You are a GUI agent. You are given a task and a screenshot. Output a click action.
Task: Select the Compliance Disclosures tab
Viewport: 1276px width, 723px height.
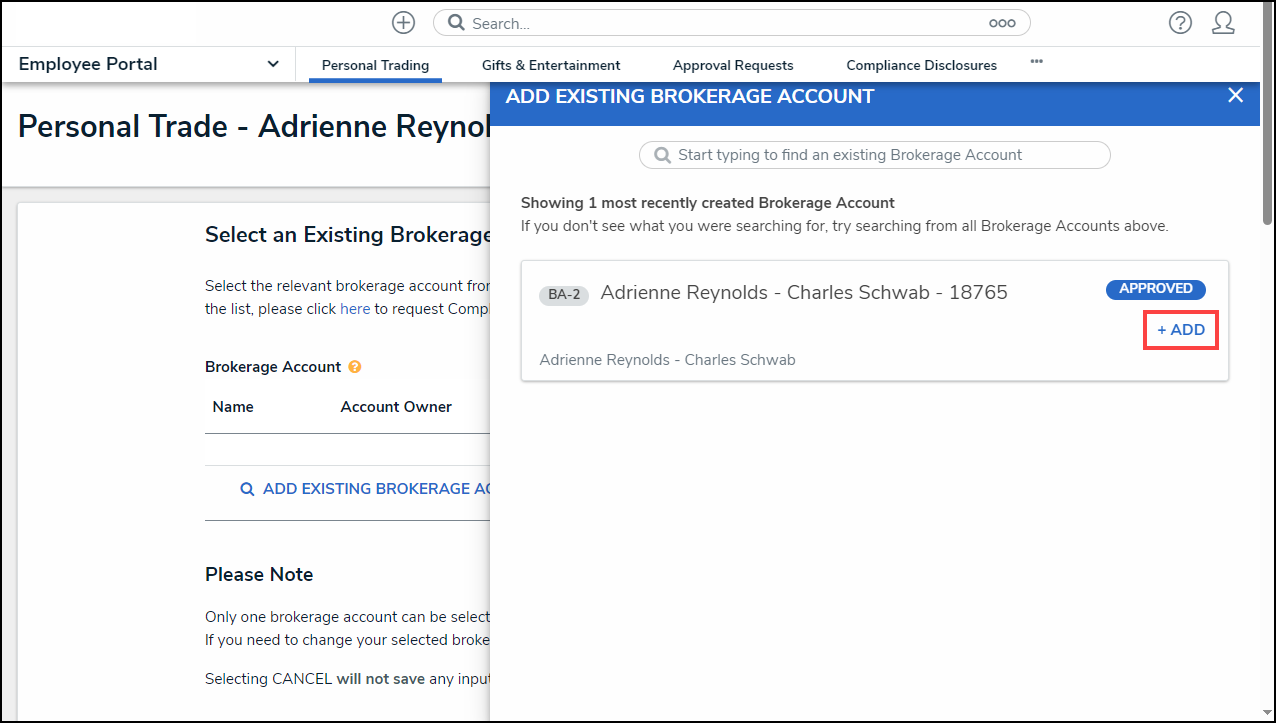(921, 65)
